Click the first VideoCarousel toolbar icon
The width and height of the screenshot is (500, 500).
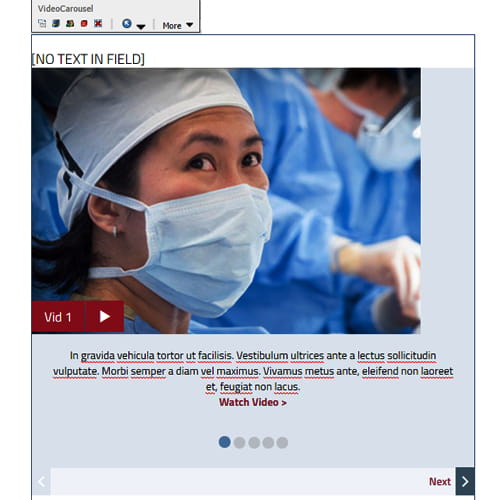42,23
